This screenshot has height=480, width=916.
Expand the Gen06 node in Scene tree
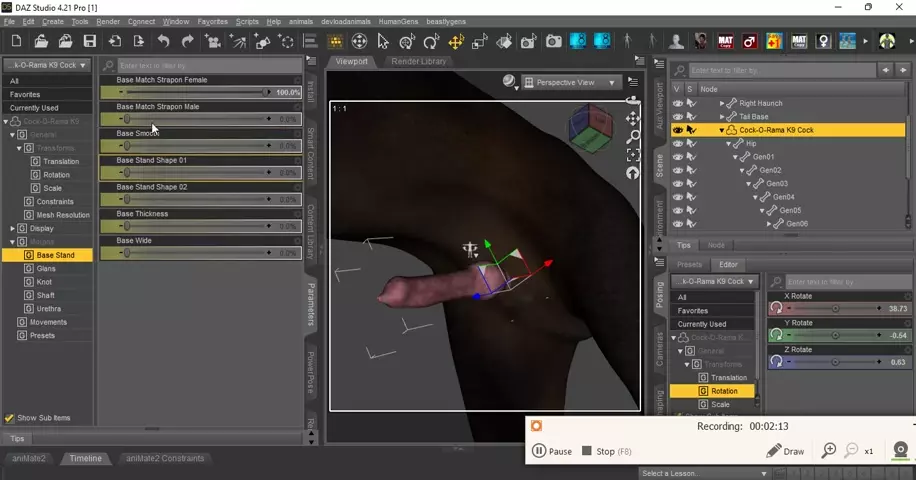771,224
